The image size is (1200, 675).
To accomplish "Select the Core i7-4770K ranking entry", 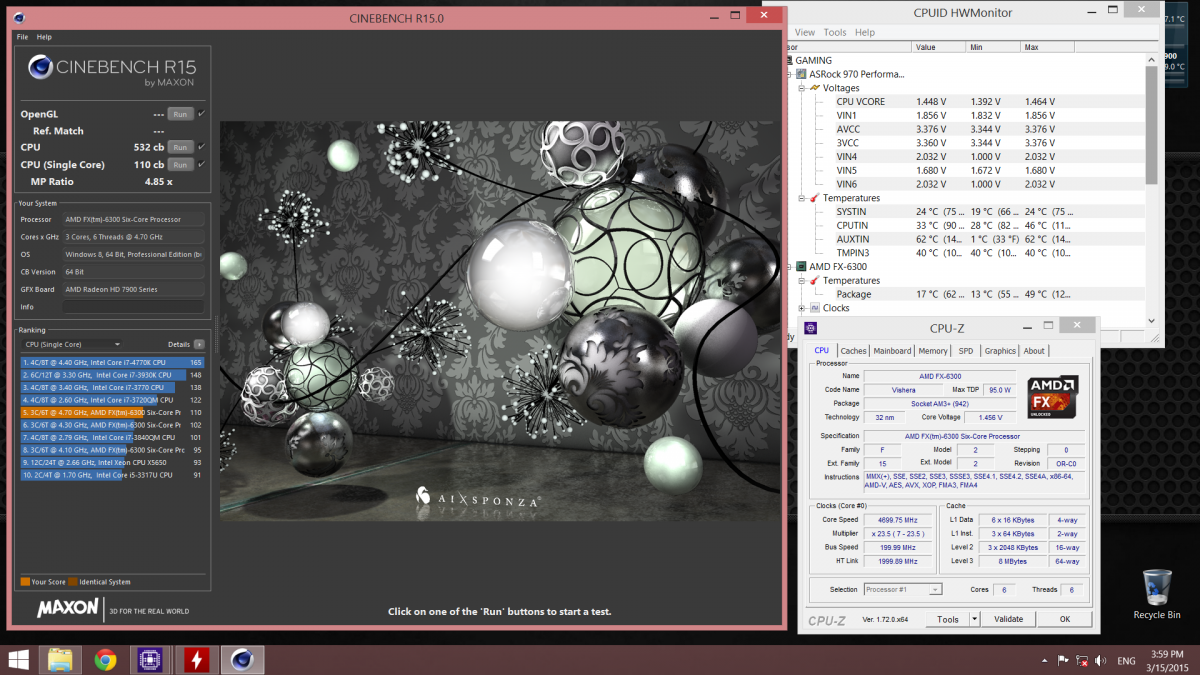I will (113, 362).
